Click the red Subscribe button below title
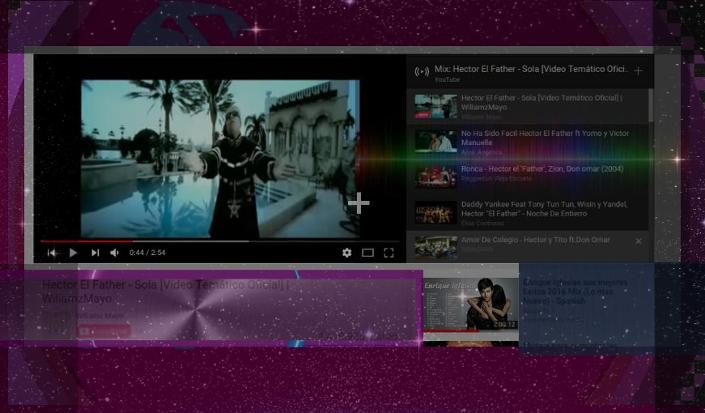Viewport: 705px width, 413px height. click(x=104, y=331)
